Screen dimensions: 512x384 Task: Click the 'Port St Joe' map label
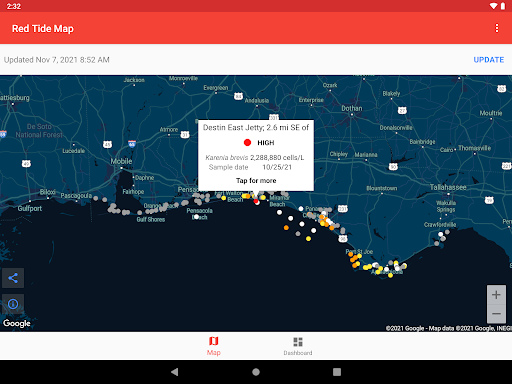359,251
